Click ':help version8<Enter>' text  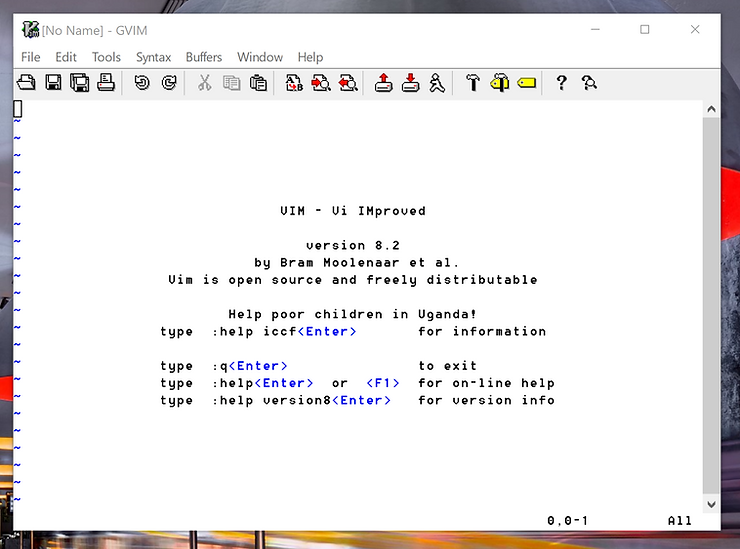coord(302,400)
